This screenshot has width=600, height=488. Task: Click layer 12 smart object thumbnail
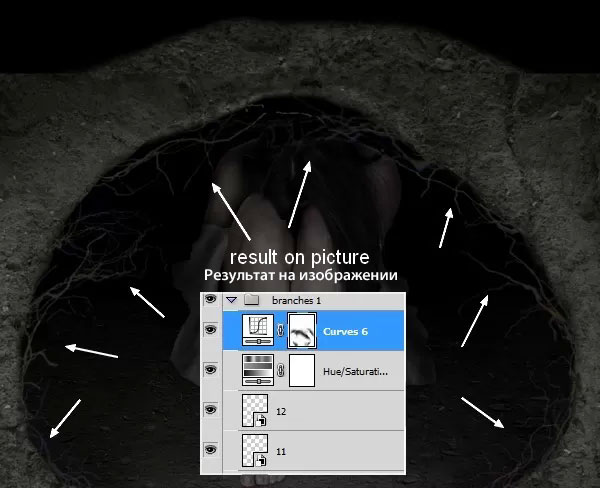coord(255,410)
